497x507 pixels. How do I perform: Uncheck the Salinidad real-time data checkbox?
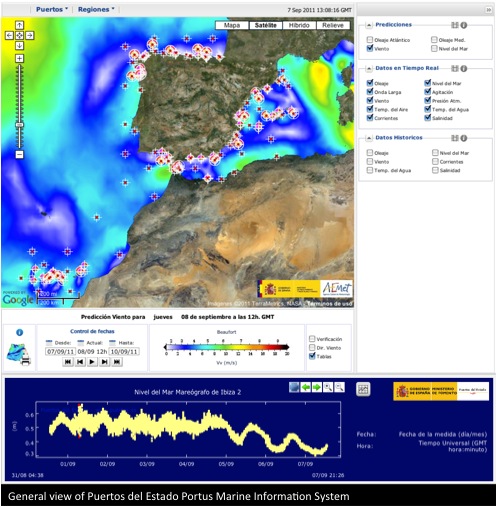click(x=428, y=118)
